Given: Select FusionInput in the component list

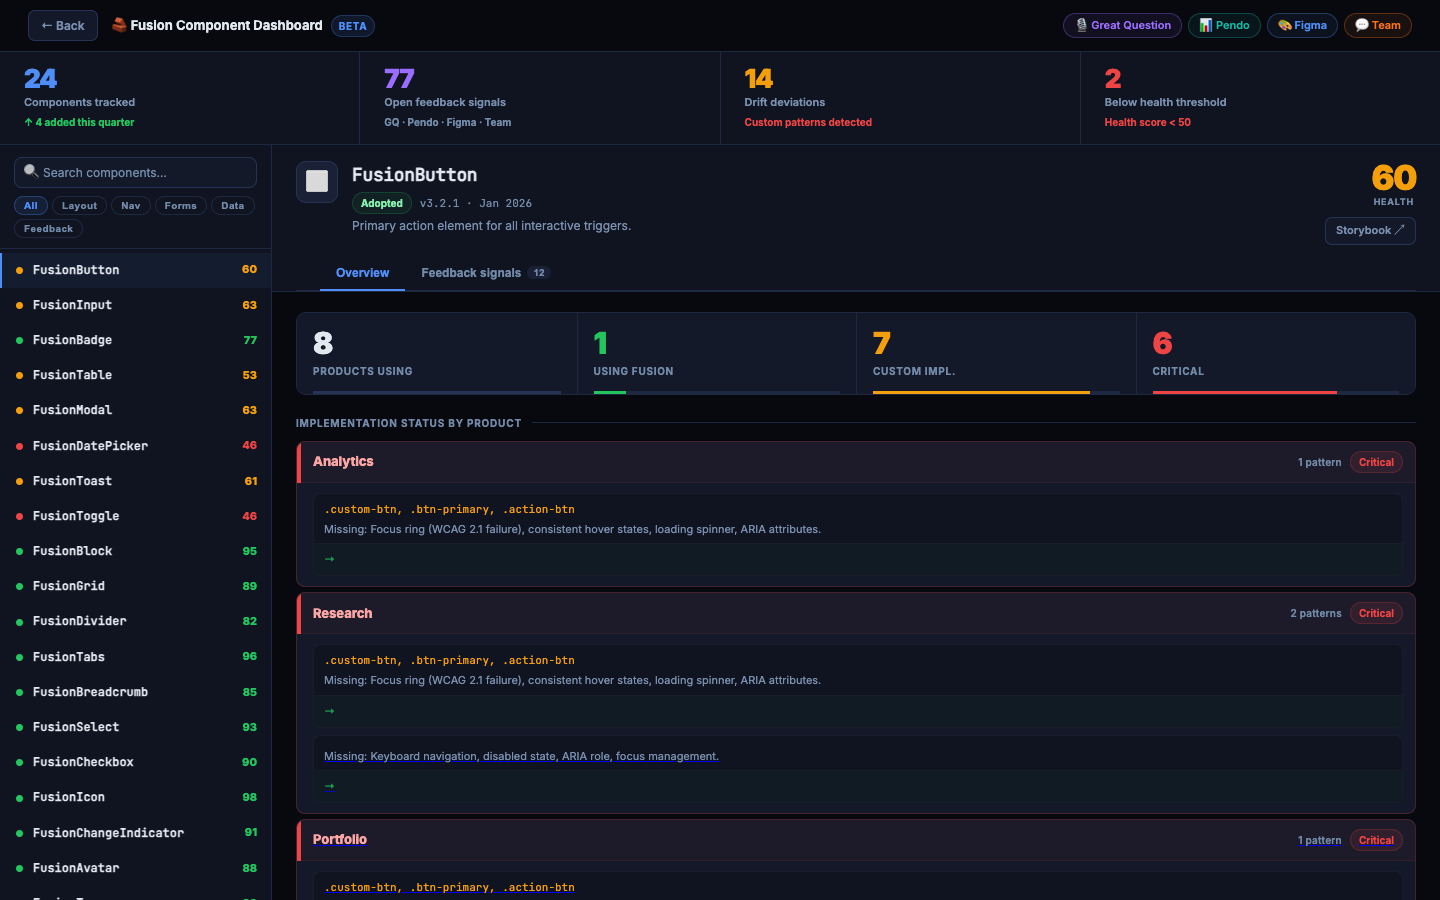Looking at the screenshot, I should pyautogui.click(x=136, y=305).
